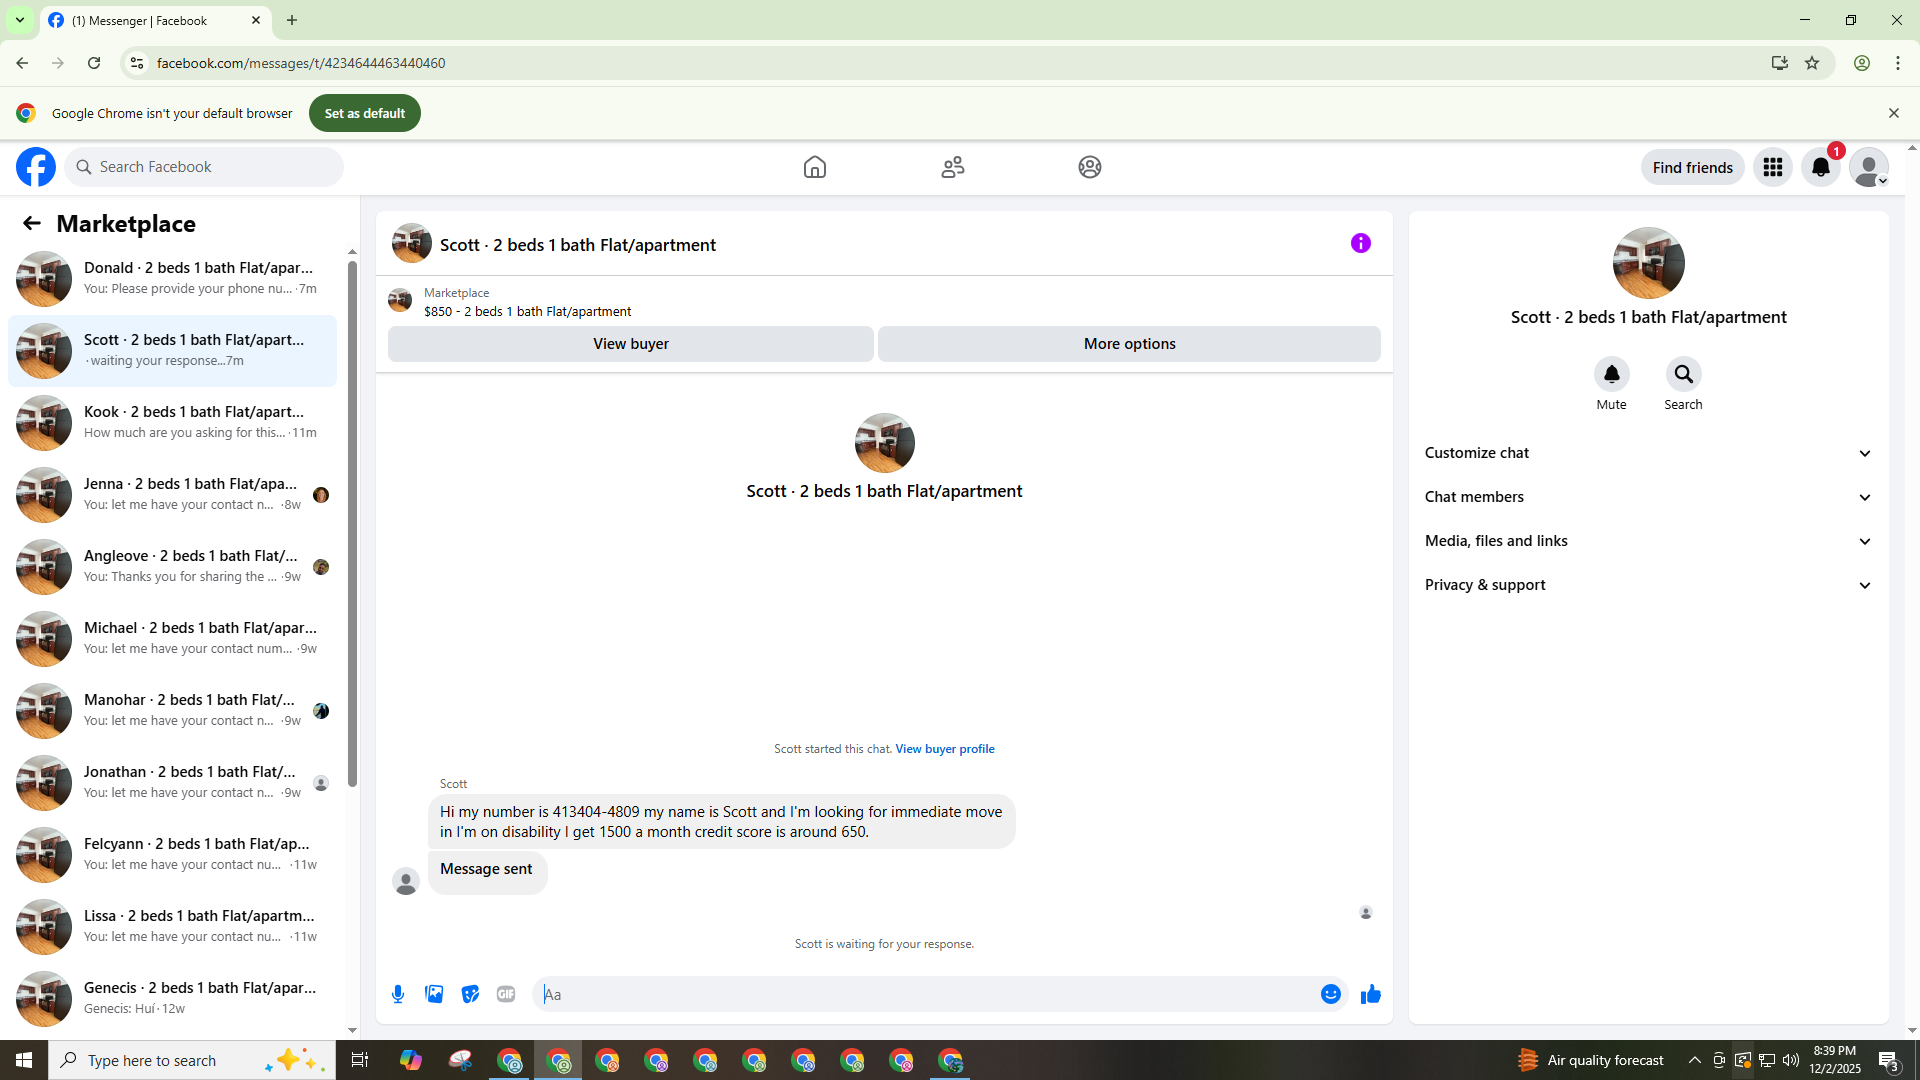Open the View buyer profile link
This screenshot has height=1080, width=1920.
click(944, 749)
